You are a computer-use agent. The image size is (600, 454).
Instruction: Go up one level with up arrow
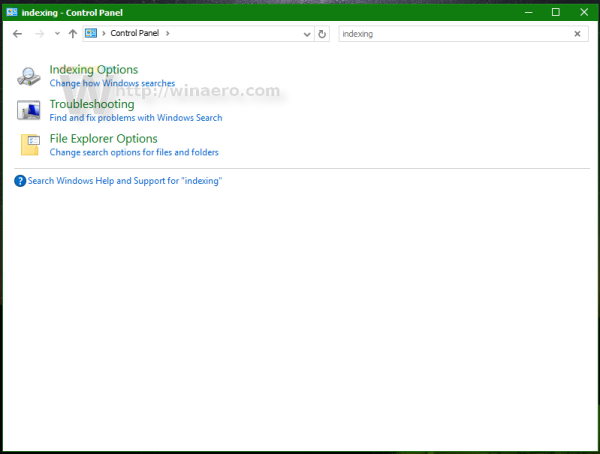pyautogui.click(x=73, y=34)
